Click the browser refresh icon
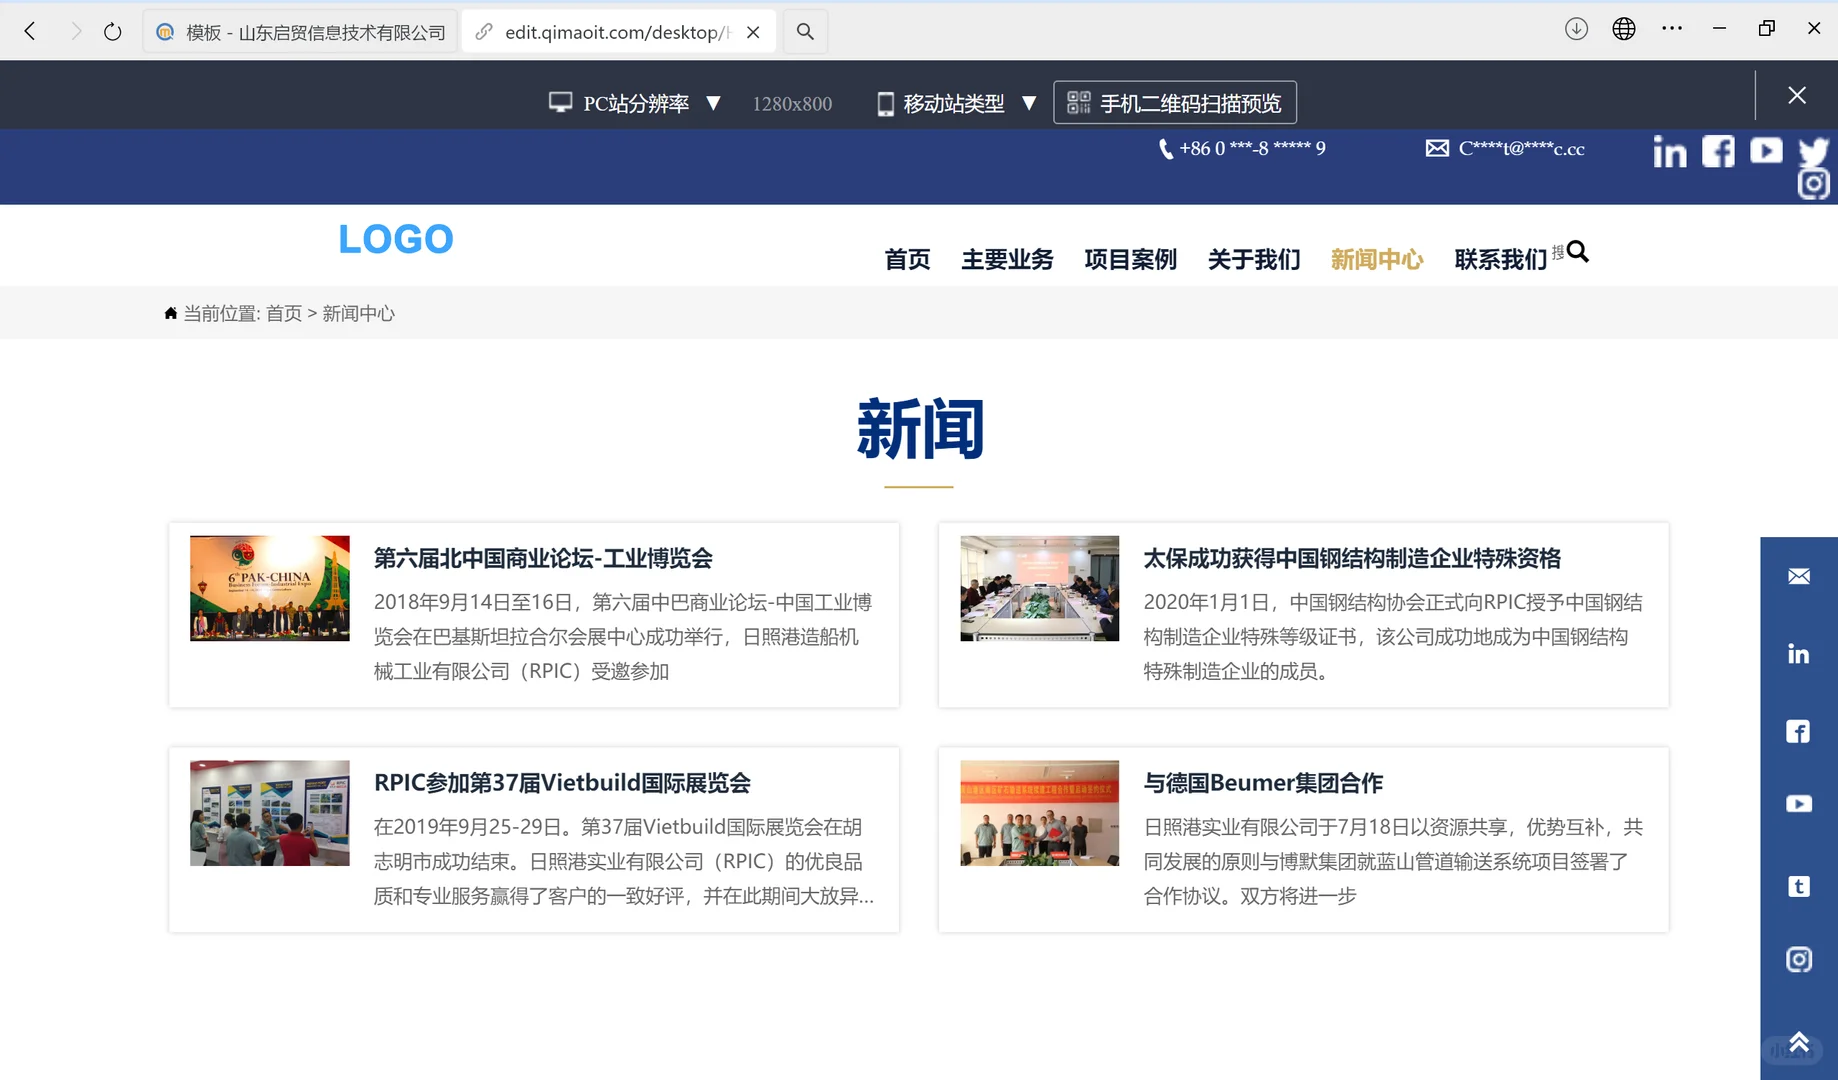 112,30
